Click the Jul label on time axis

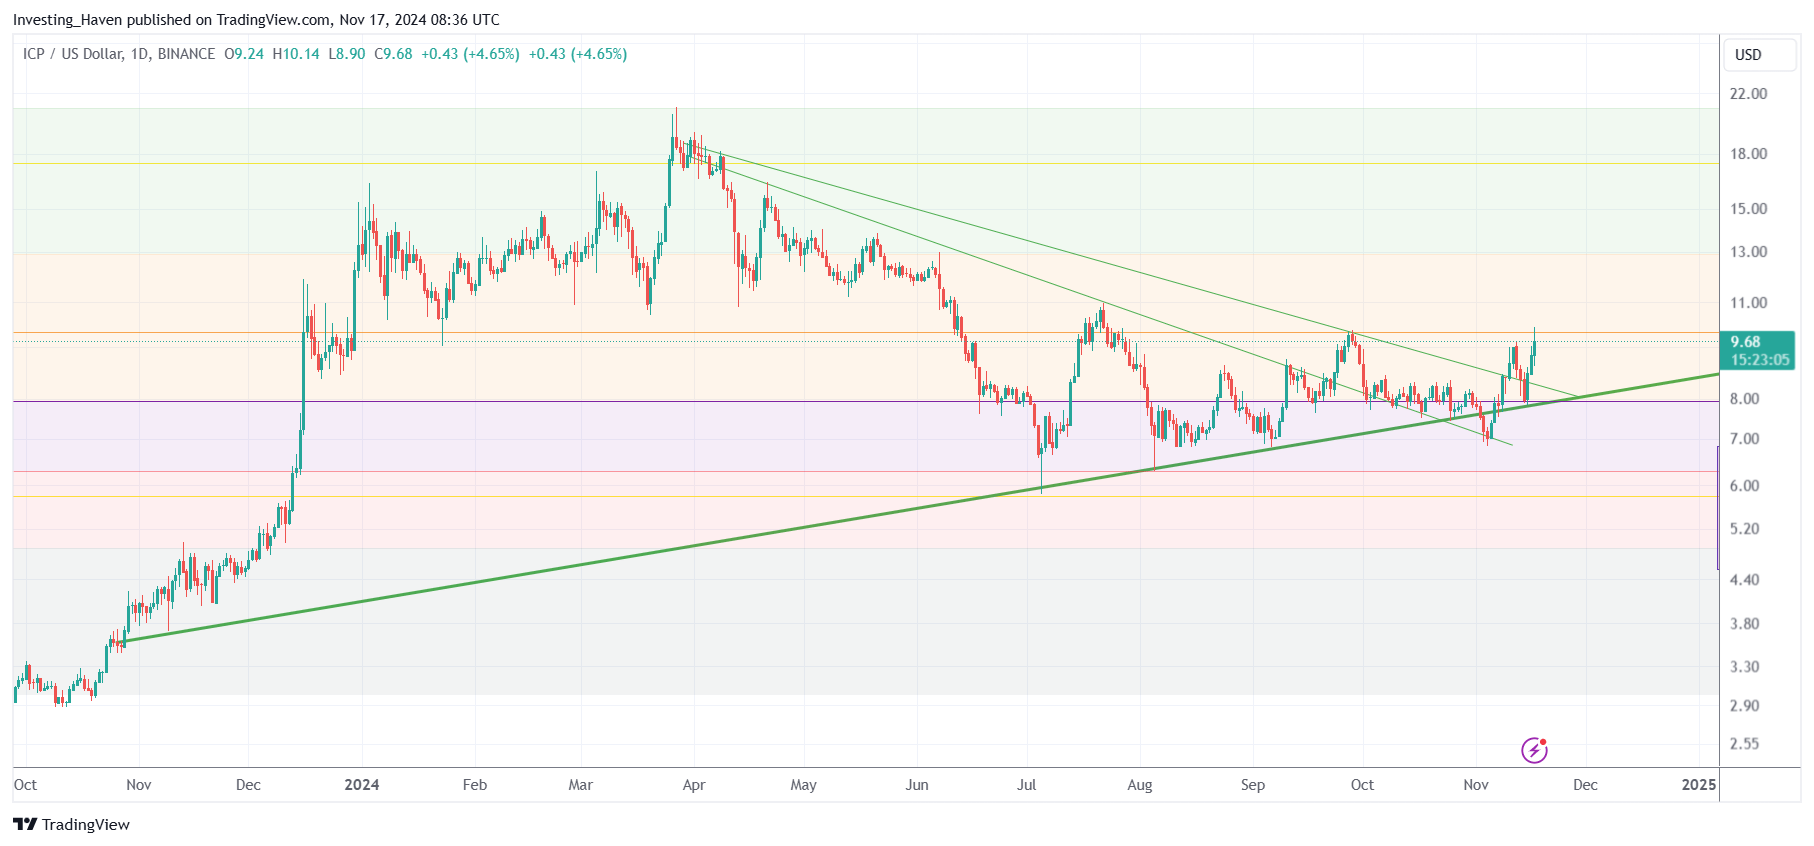[1027, 785]
